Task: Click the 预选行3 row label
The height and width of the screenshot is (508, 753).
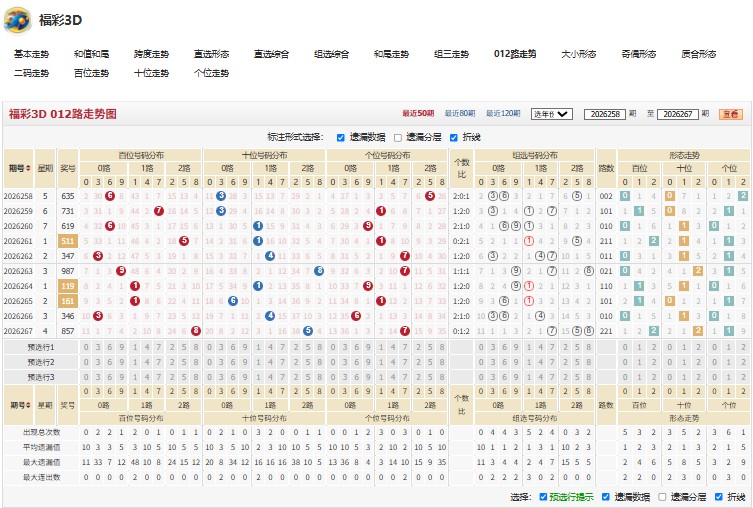Action: [41, 377]
